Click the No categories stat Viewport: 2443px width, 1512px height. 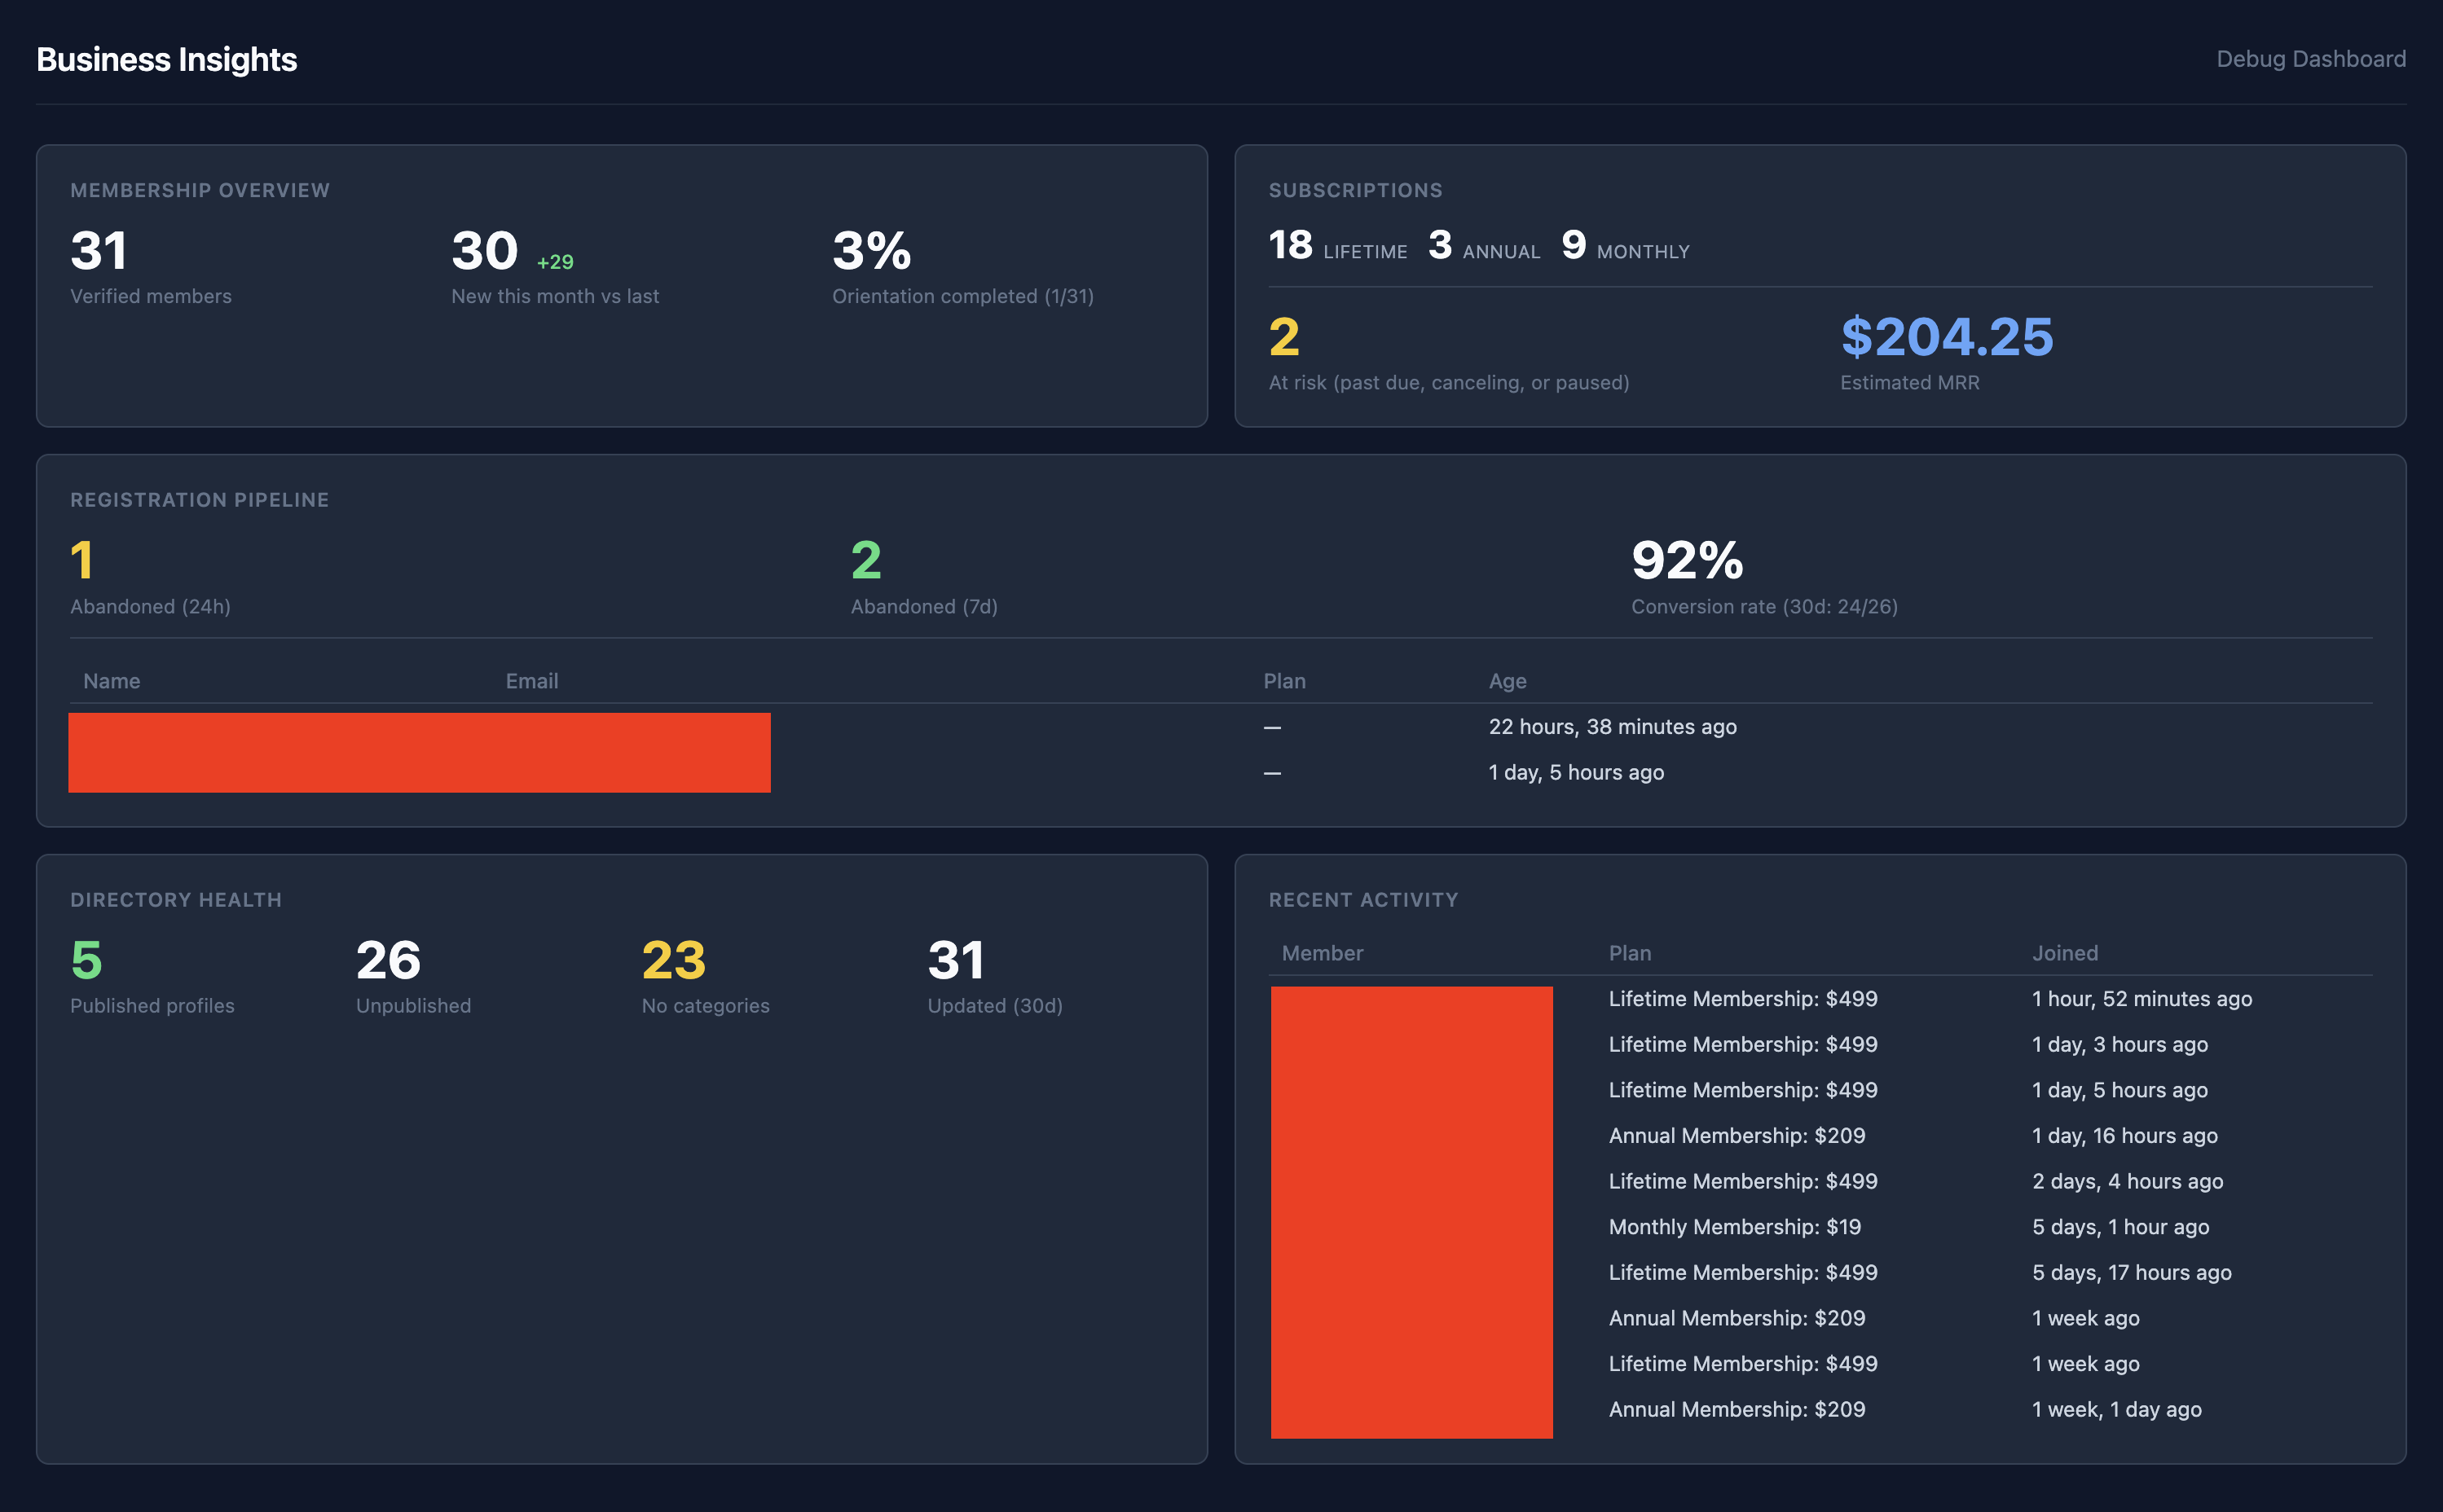[x=673, y=960]
